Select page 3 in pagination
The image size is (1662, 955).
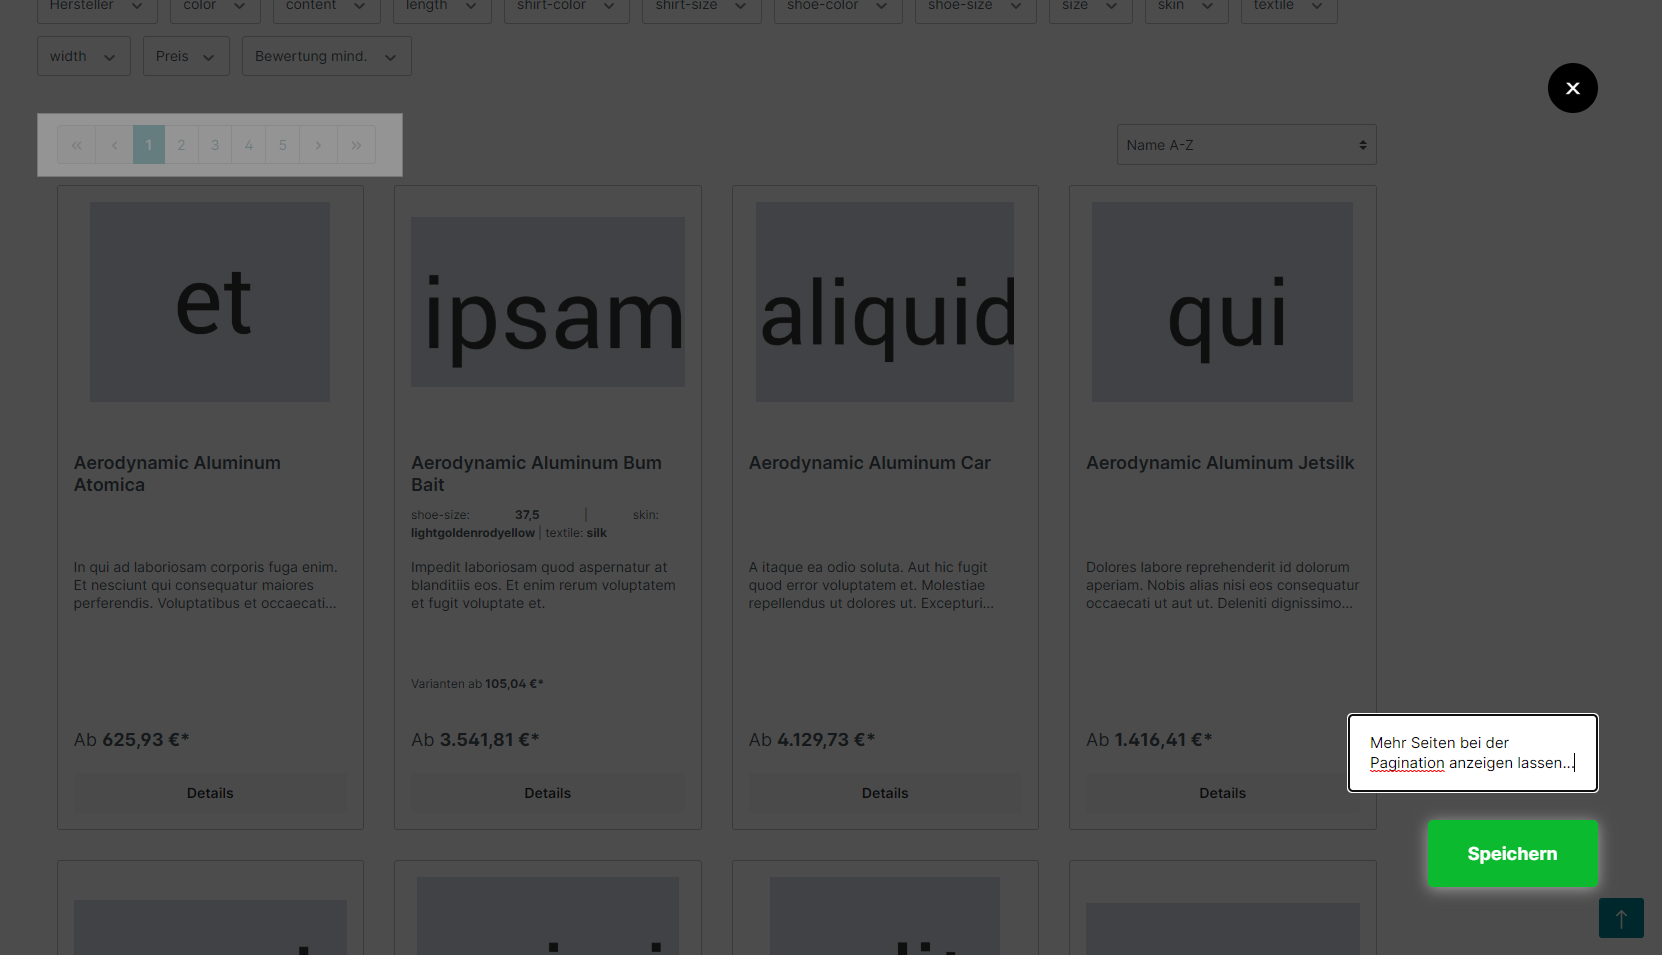(x=215, y=145)
